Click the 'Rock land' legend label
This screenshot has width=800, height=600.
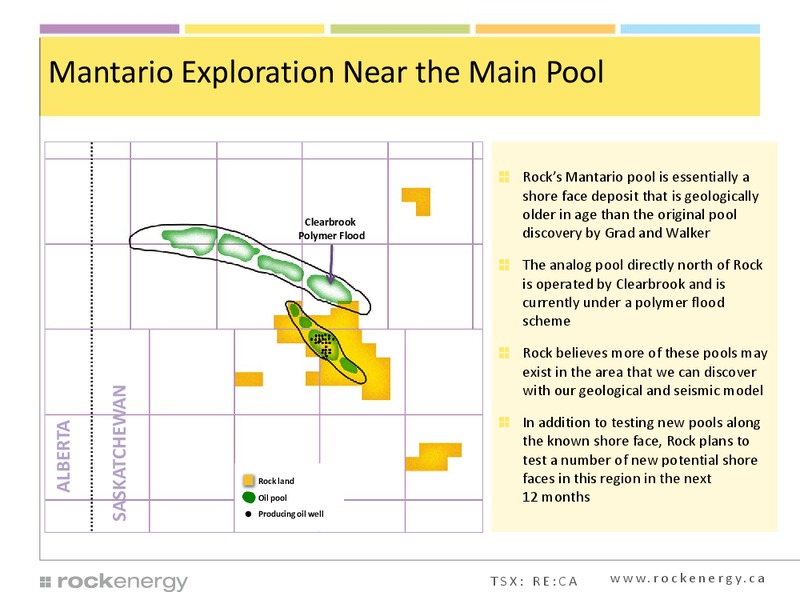(276, 481)
